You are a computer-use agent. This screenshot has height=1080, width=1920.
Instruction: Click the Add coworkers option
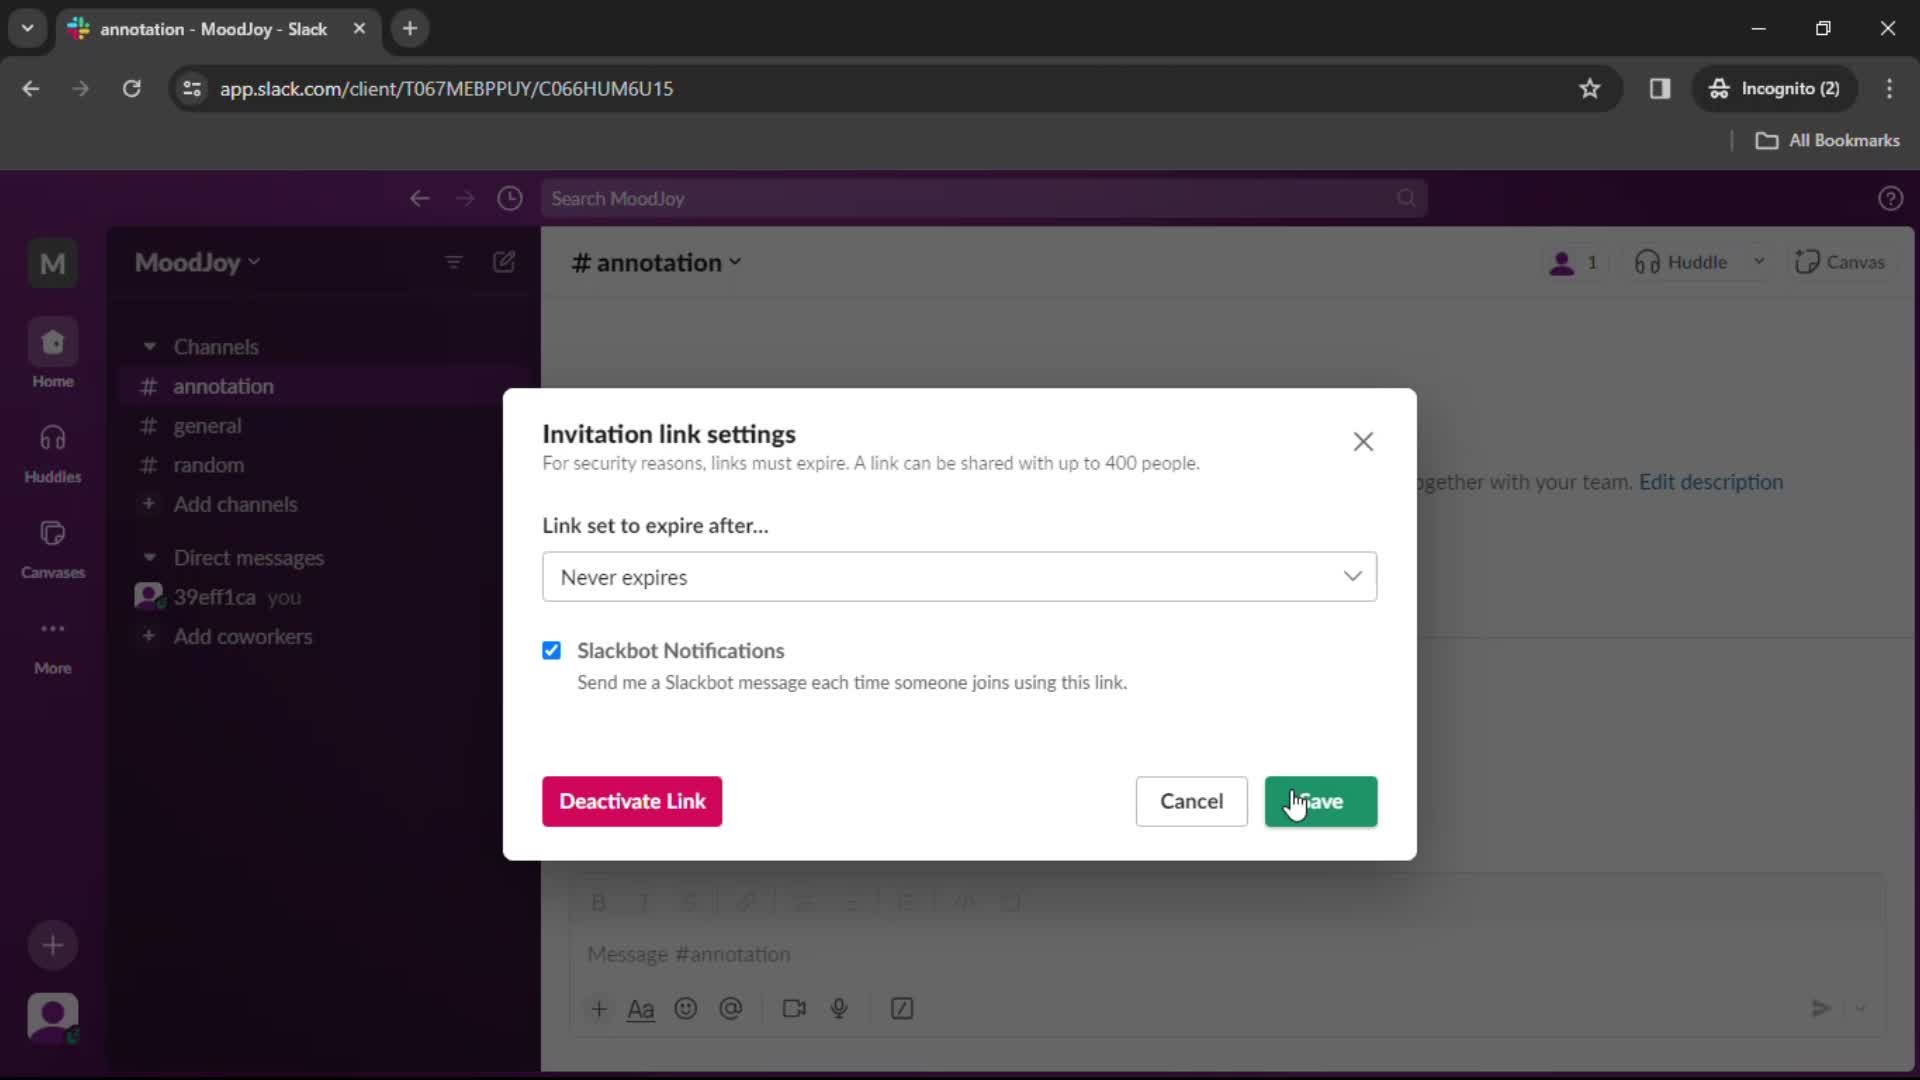coord(243,636)
